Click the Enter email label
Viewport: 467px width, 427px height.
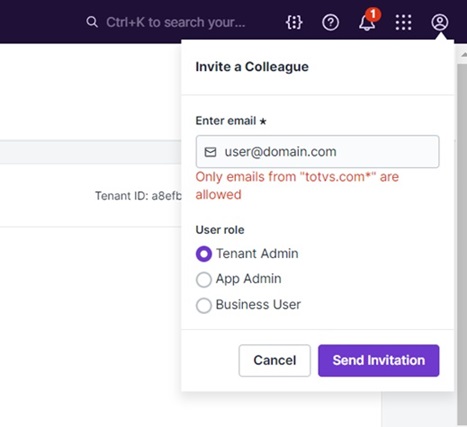tap(226, 121)
